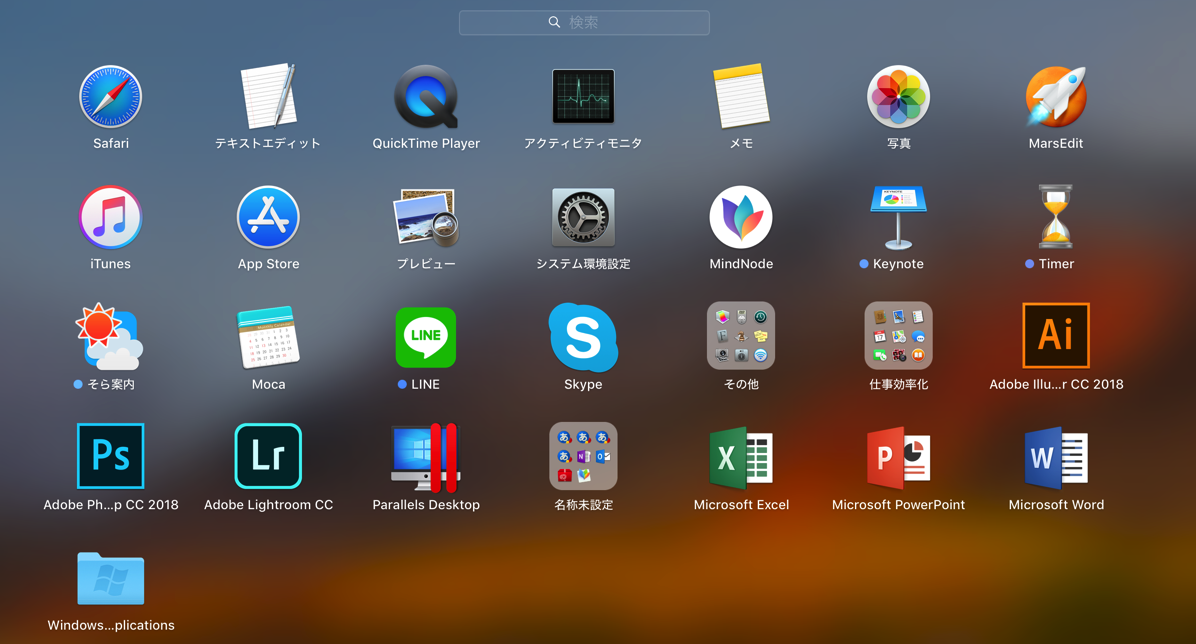Launch Adobe Lightroom CC
This screenshot has height=644, width=1196.
pyautogui.click(x=268, y=456)
